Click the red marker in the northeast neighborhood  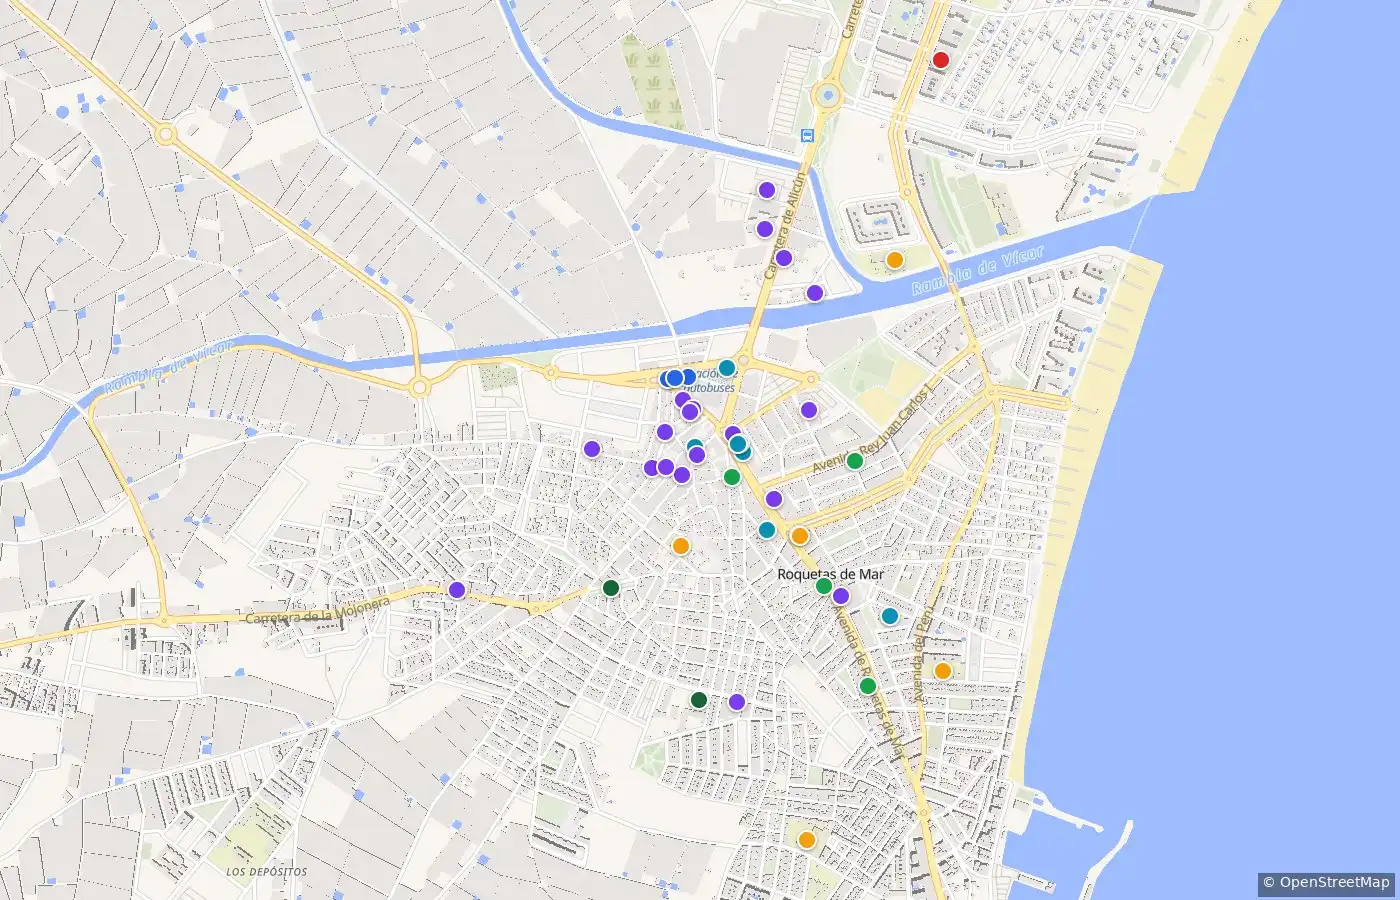tap(941, 60)
